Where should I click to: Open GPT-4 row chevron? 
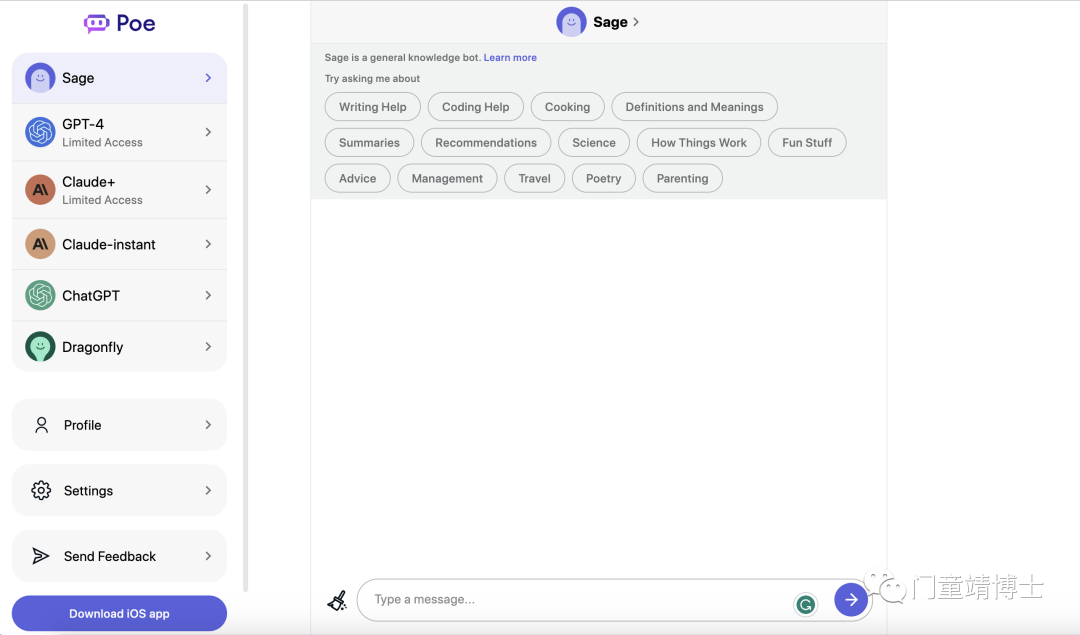pyautogui.click(x=208, y=132)
